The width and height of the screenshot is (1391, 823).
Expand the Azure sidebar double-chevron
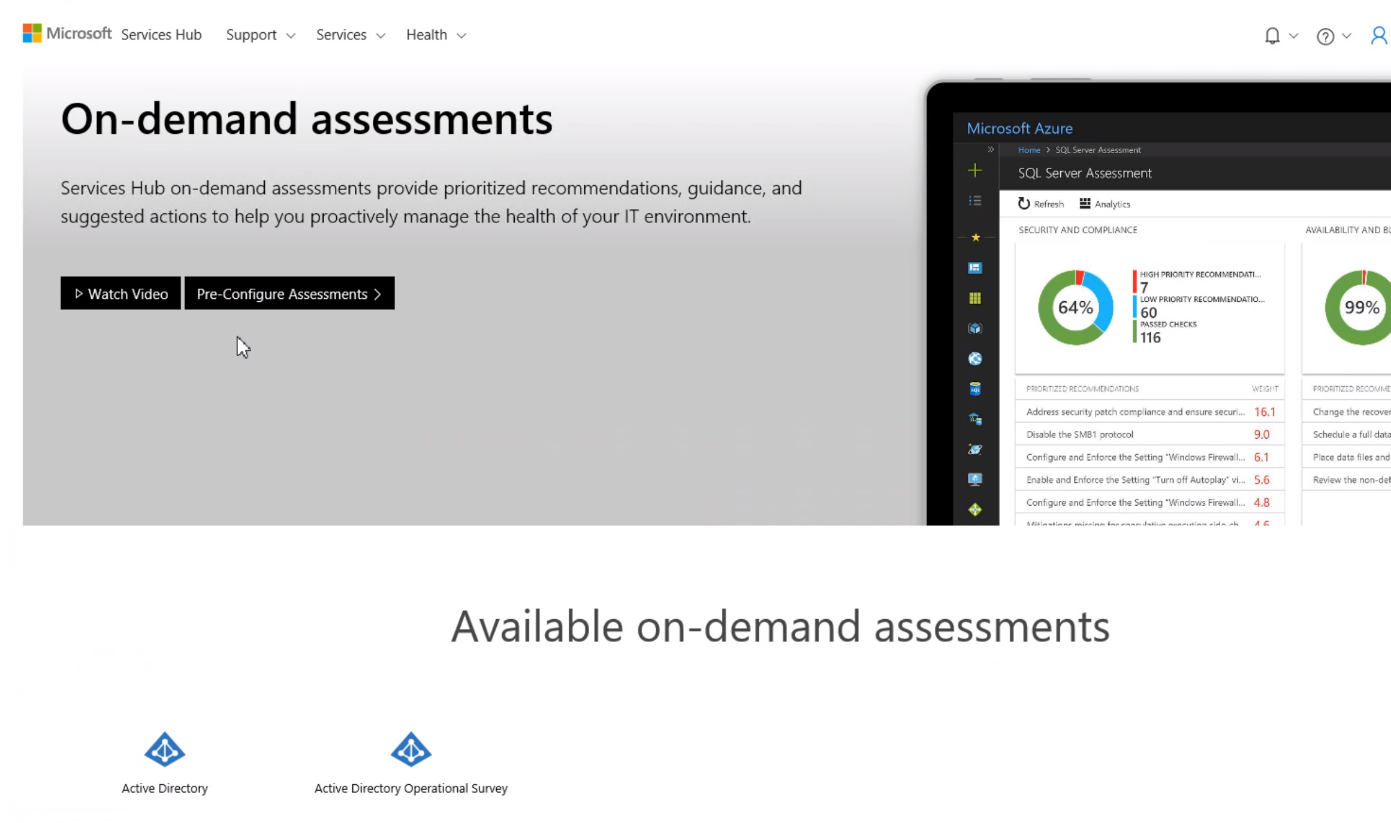(990, 149)
